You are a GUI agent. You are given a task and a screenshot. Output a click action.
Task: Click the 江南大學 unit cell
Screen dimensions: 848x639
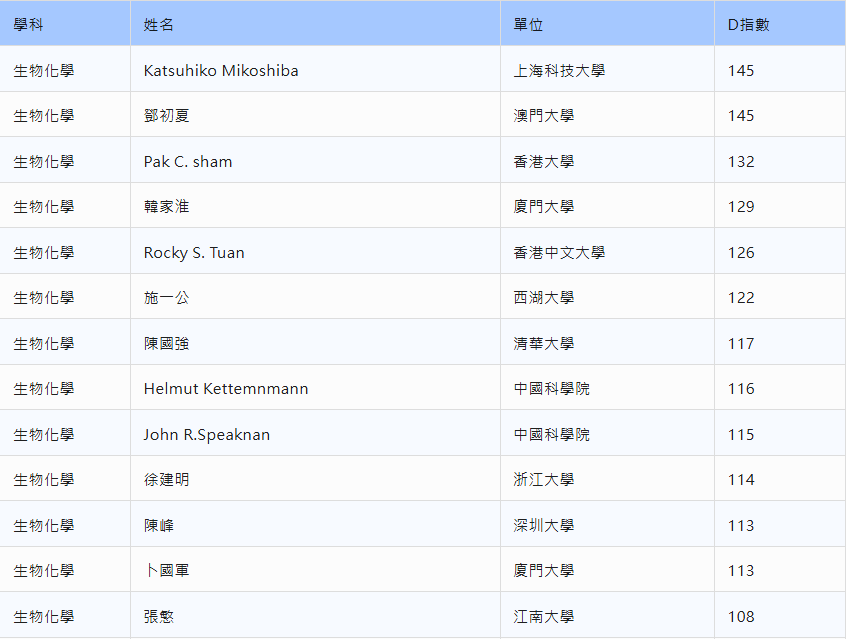pyautogui.click(x=544, y=617)
